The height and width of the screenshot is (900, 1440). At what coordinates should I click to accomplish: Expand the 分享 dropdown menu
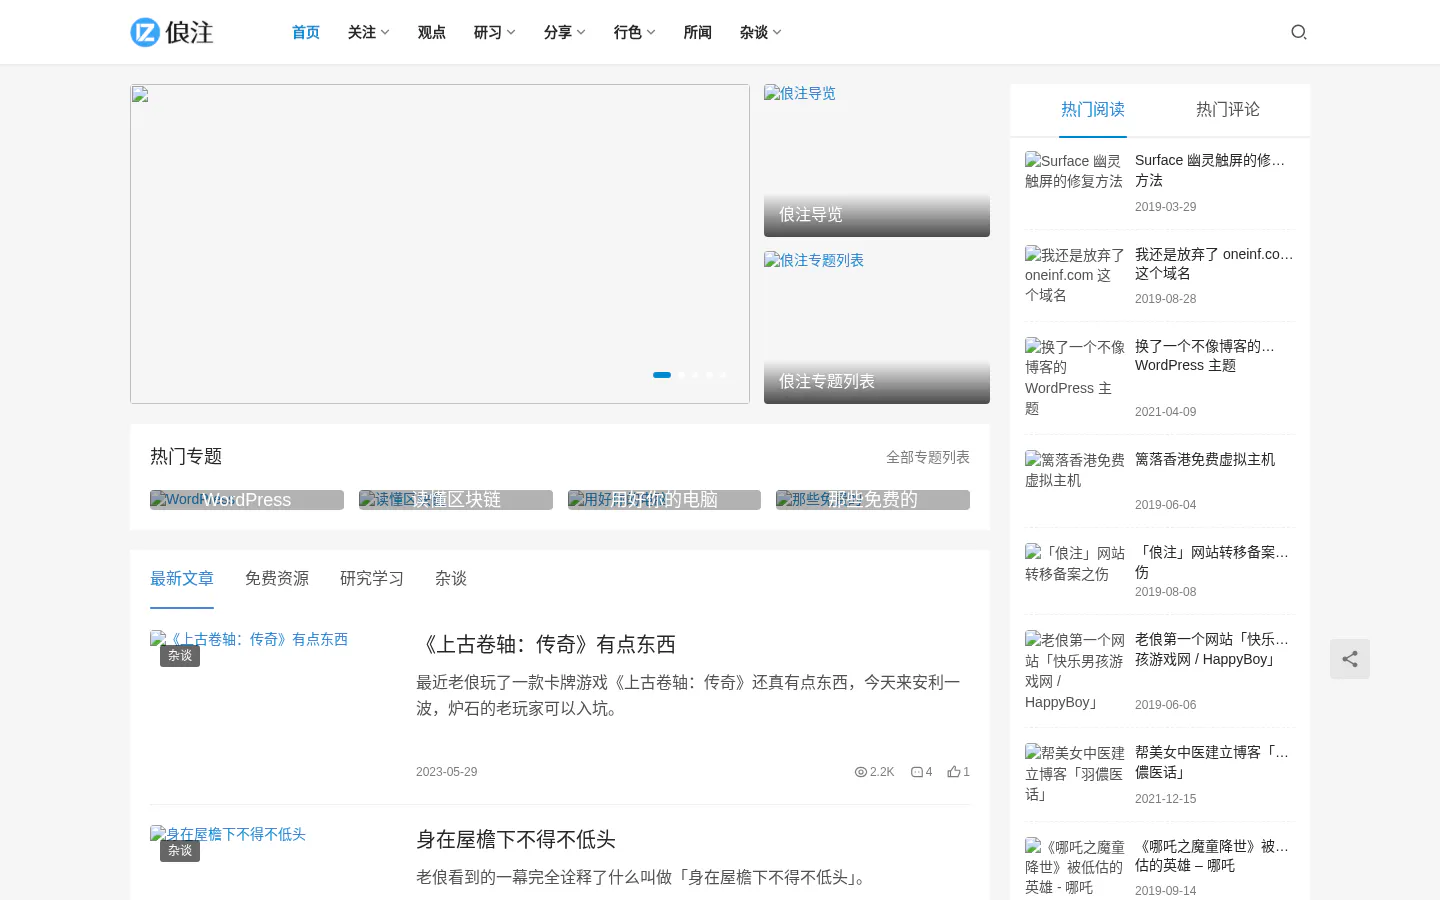click(x=564, y=32)
